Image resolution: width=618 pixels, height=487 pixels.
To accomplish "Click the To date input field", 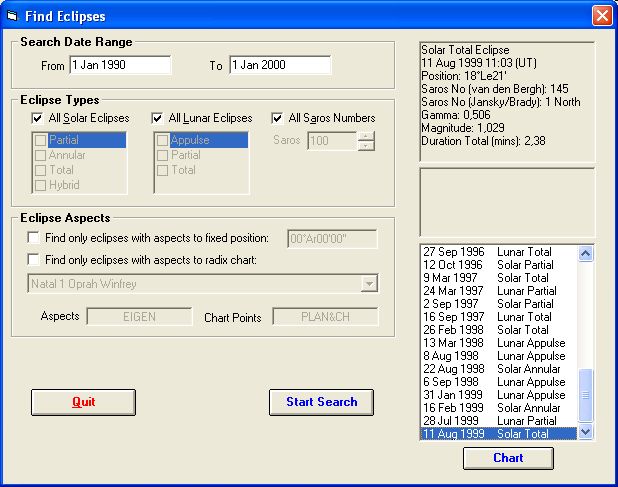I will pyautogui.click(x=279, y=65).
